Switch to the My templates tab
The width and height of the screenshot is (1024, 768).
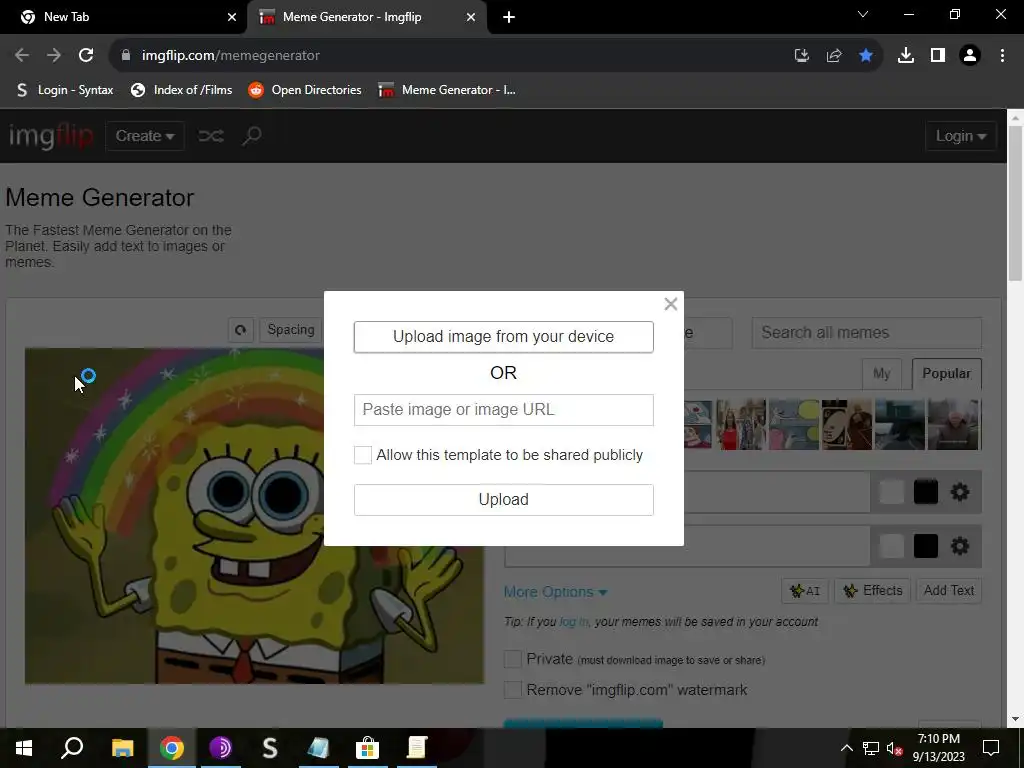[881, 374]
